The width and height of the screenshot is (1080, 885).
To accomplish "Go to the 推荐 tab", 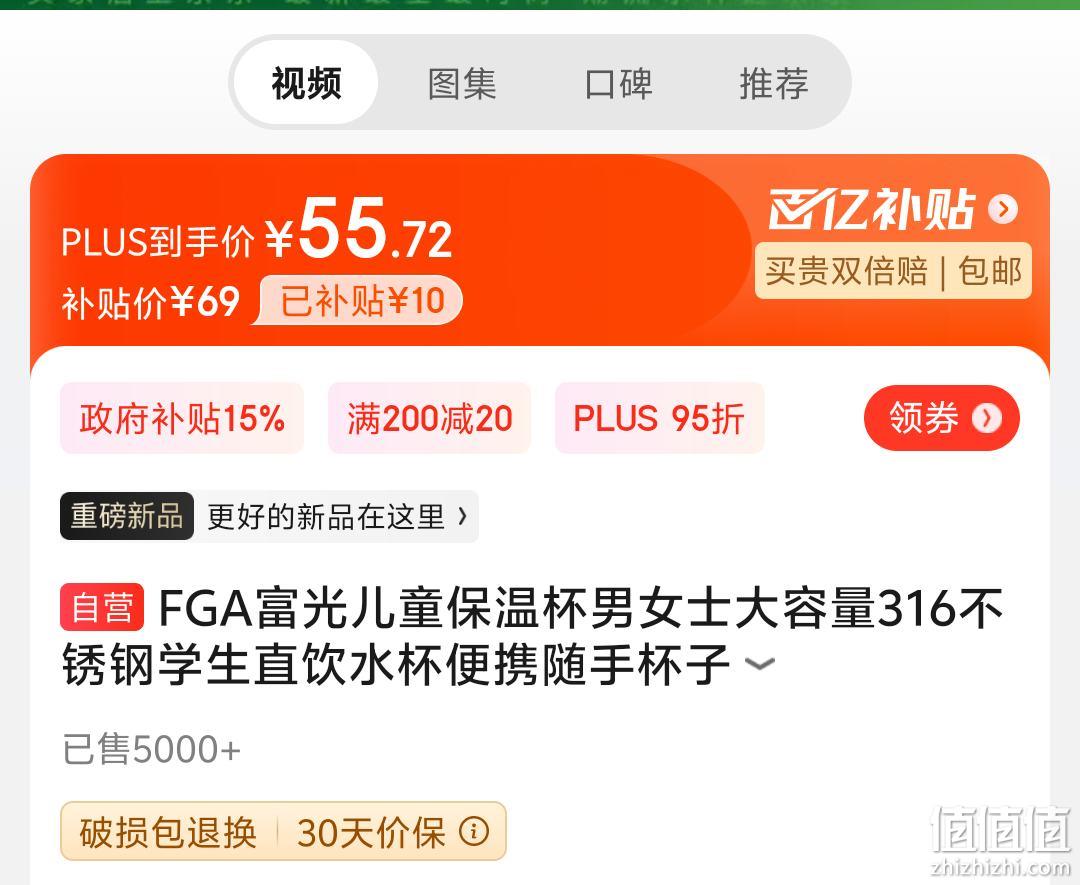I will click(773, 83).
